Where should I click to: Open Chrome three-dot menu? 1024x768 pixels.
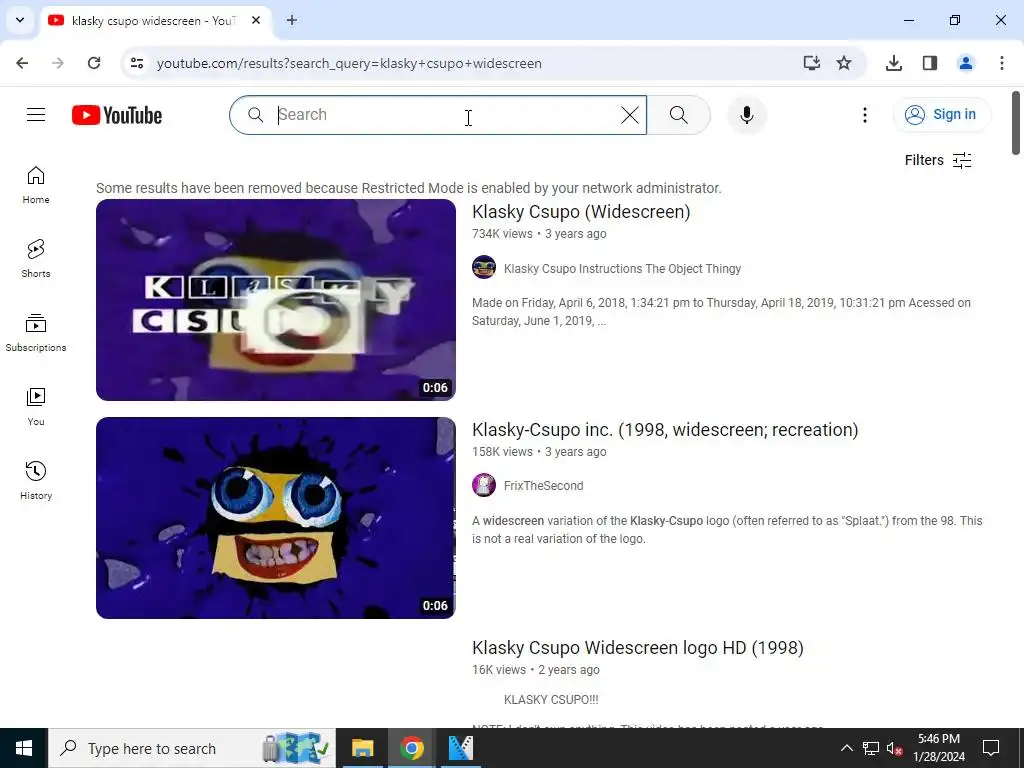[1002, 63]
